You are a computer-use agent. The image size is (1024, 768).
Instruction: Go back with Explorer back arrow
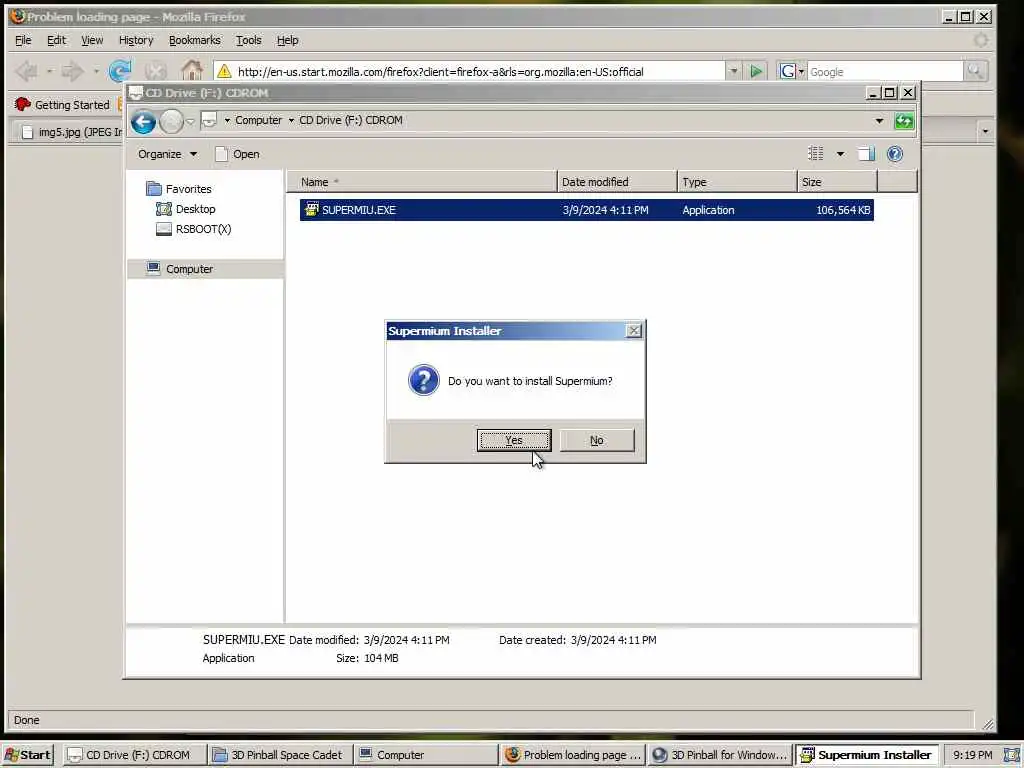(x=143, y=121)
